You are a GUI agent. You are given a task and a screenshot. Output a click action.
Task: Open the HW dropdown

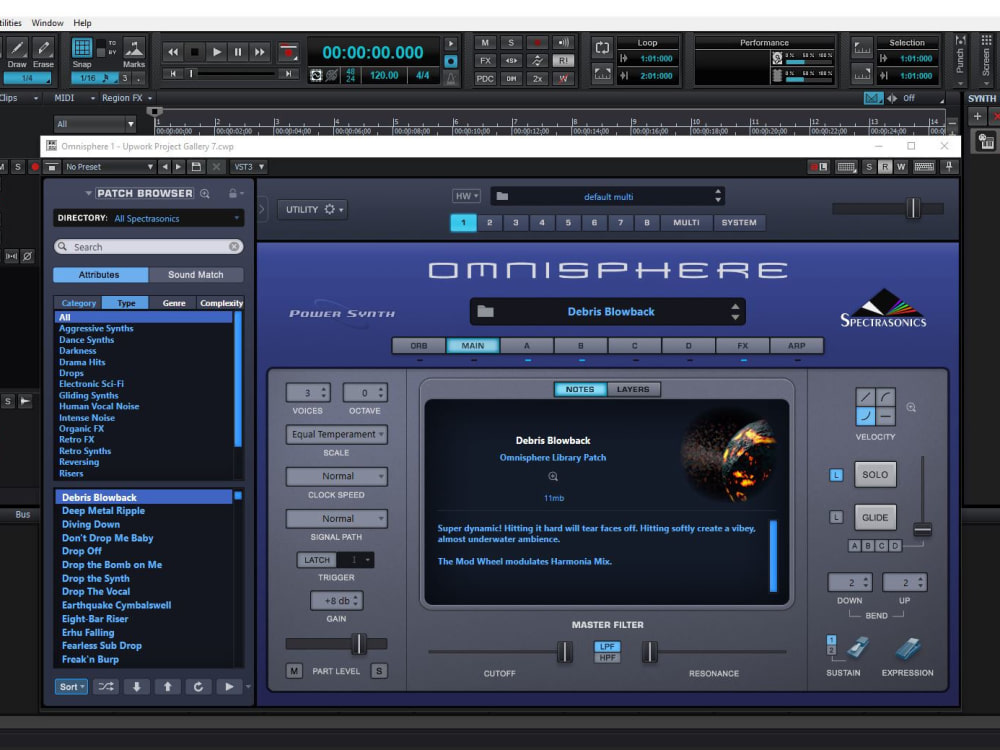tap(466, 196)
